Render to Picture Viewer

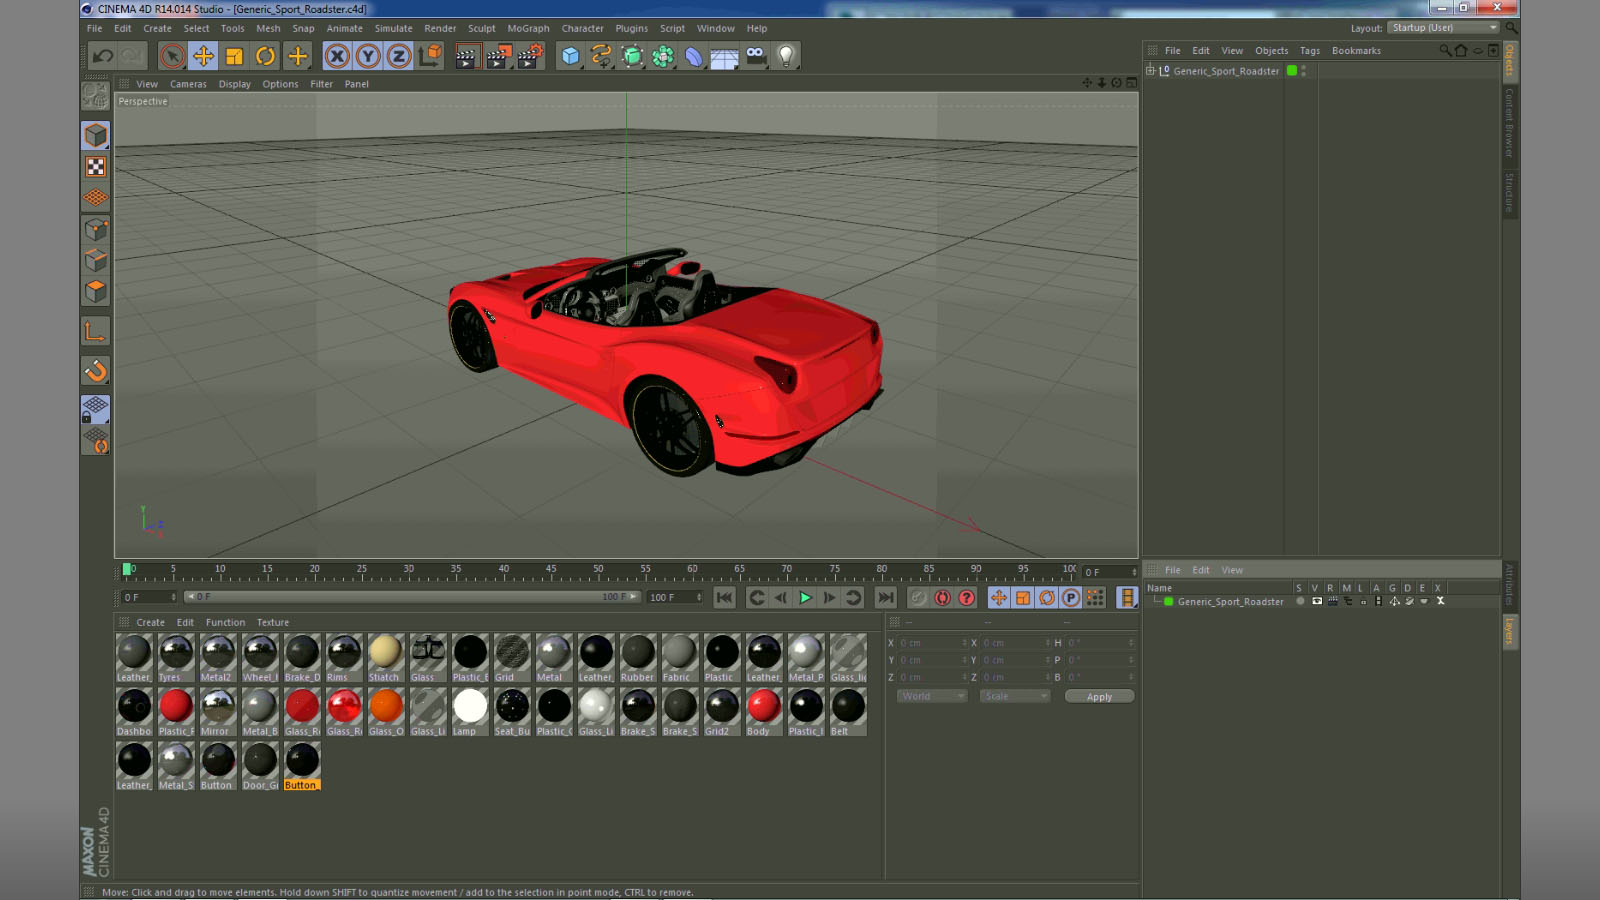click(498, 56)
